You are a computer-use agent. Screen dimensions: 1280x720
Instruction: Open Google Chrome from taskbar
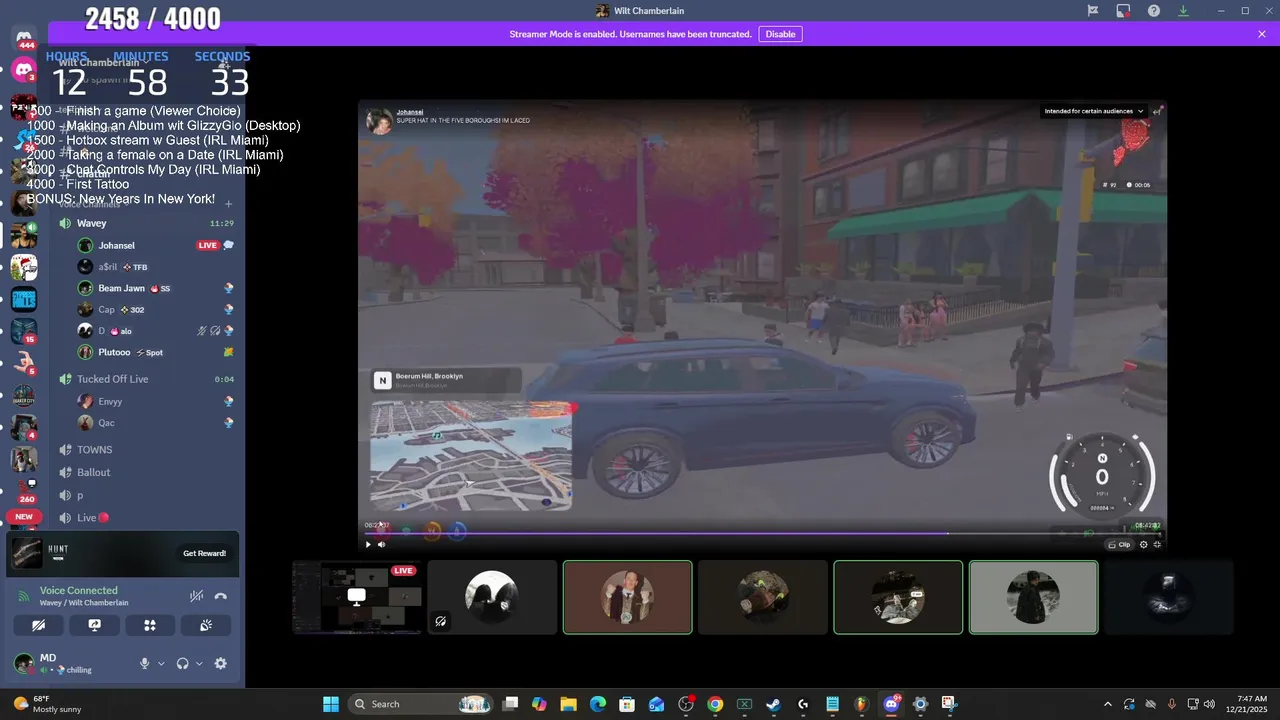[715, 704]
